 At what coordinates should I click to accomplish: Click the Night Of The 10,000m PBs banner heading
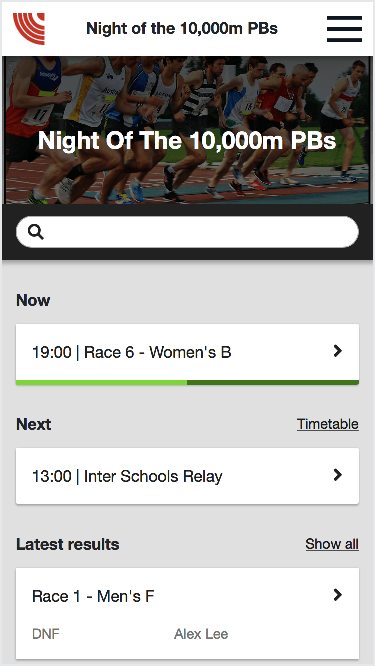point(187,141)
